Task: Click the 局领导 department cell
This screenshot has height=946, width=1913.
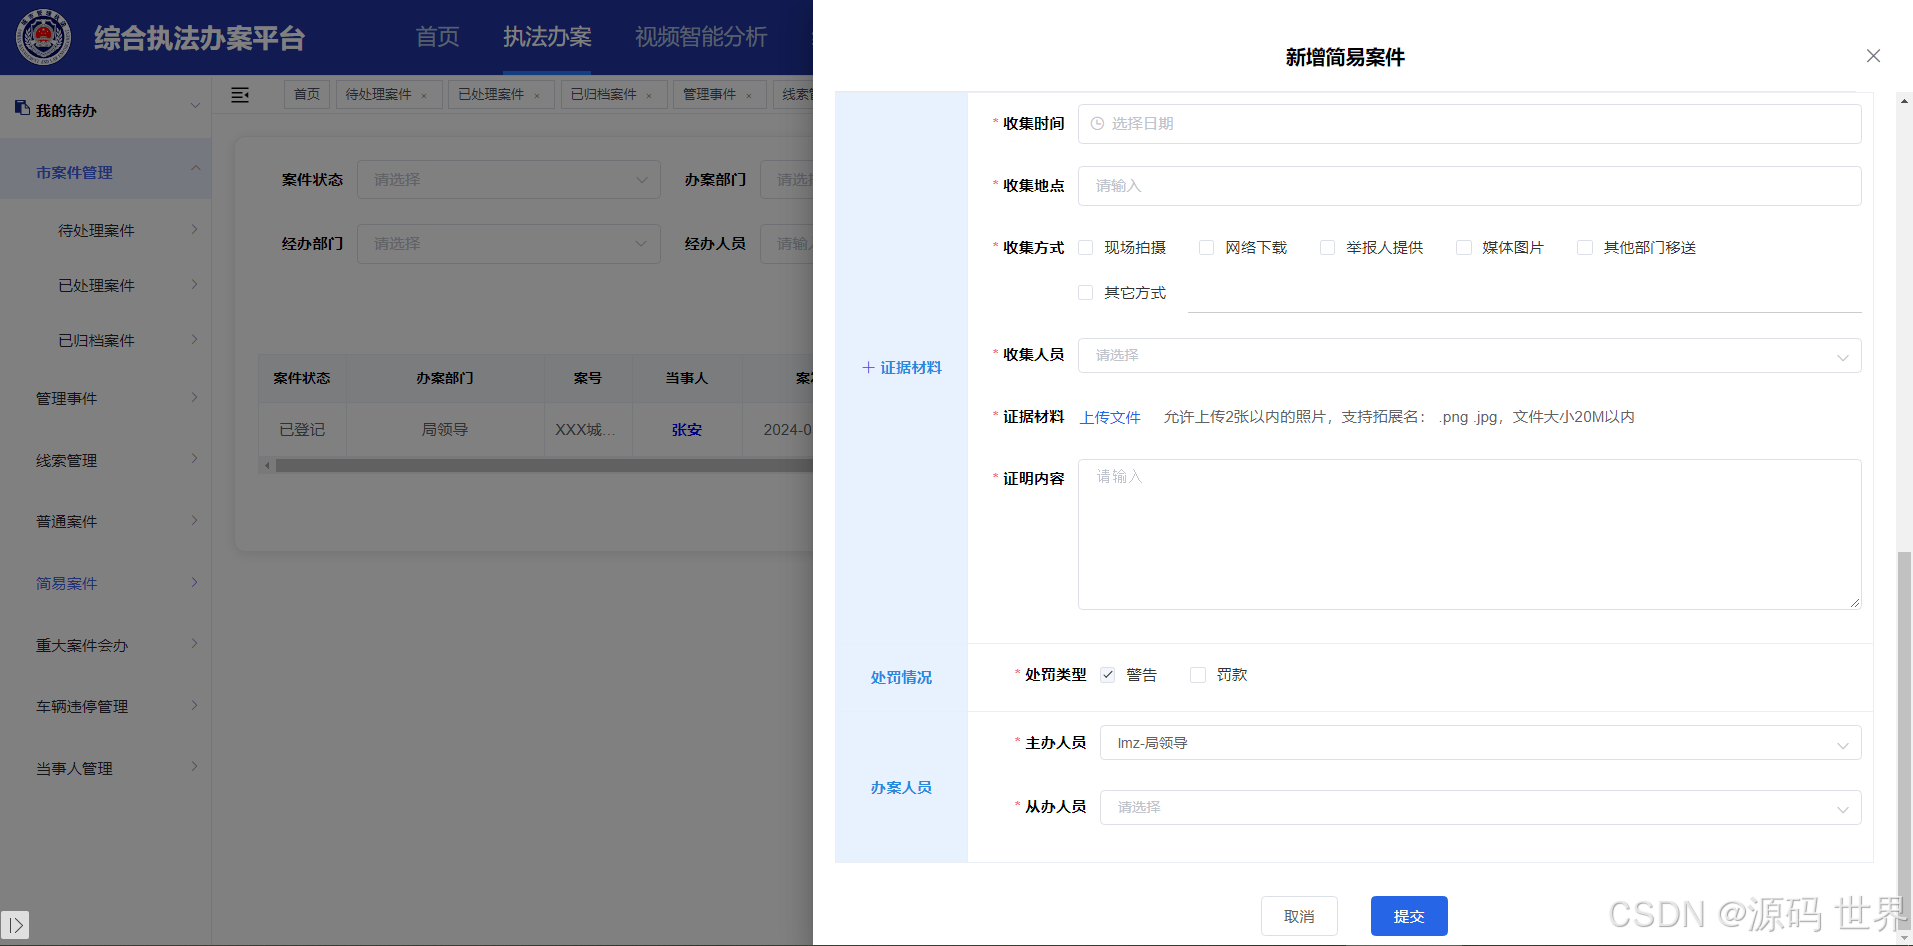Action: pos(445,430)
